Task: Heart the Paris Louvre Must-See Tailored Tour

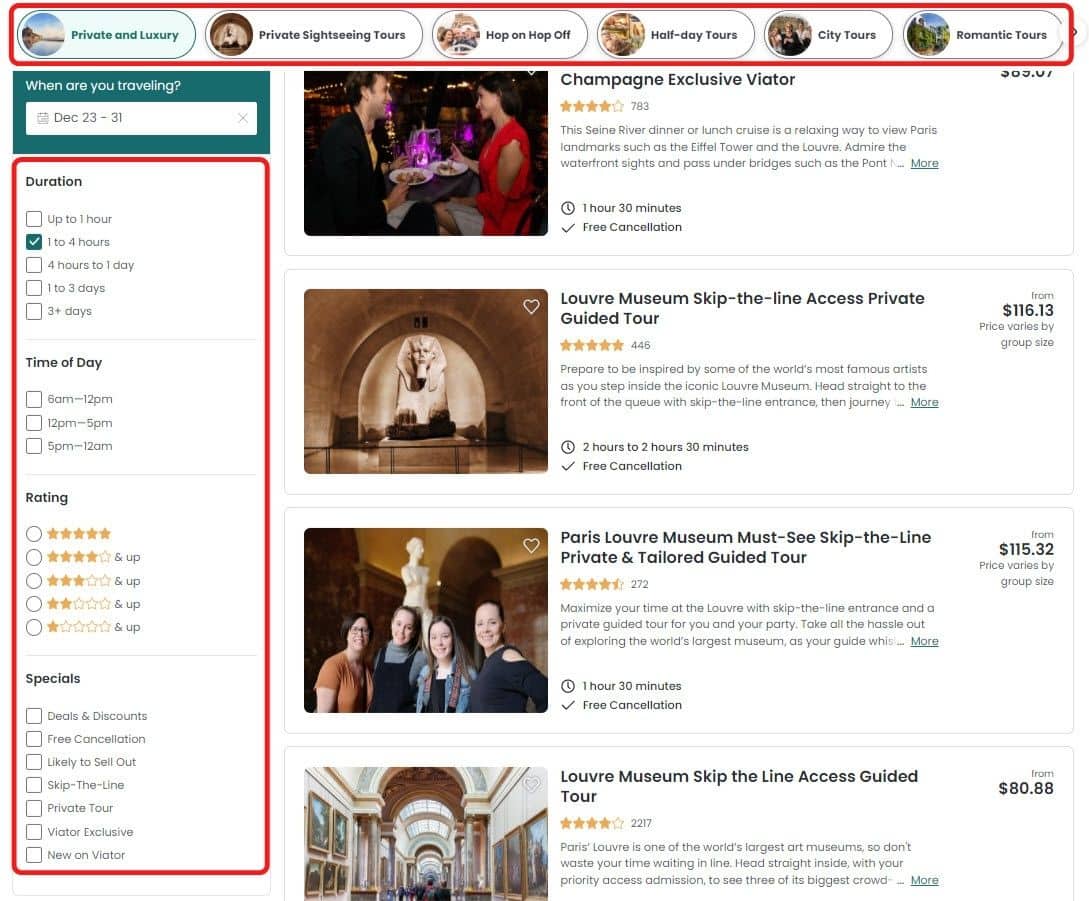Action: (531, 545)
